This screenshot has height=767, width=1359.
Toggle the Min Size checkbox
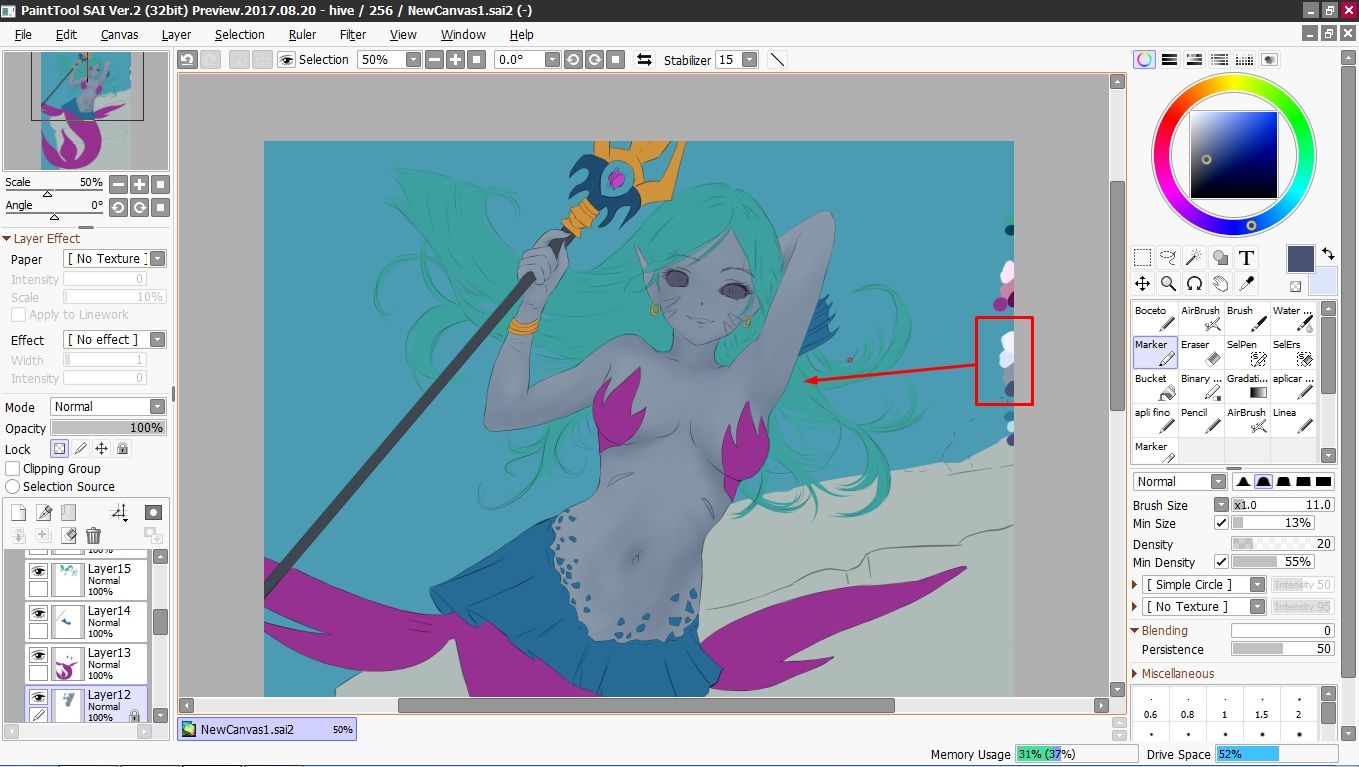pos(1221,523)
